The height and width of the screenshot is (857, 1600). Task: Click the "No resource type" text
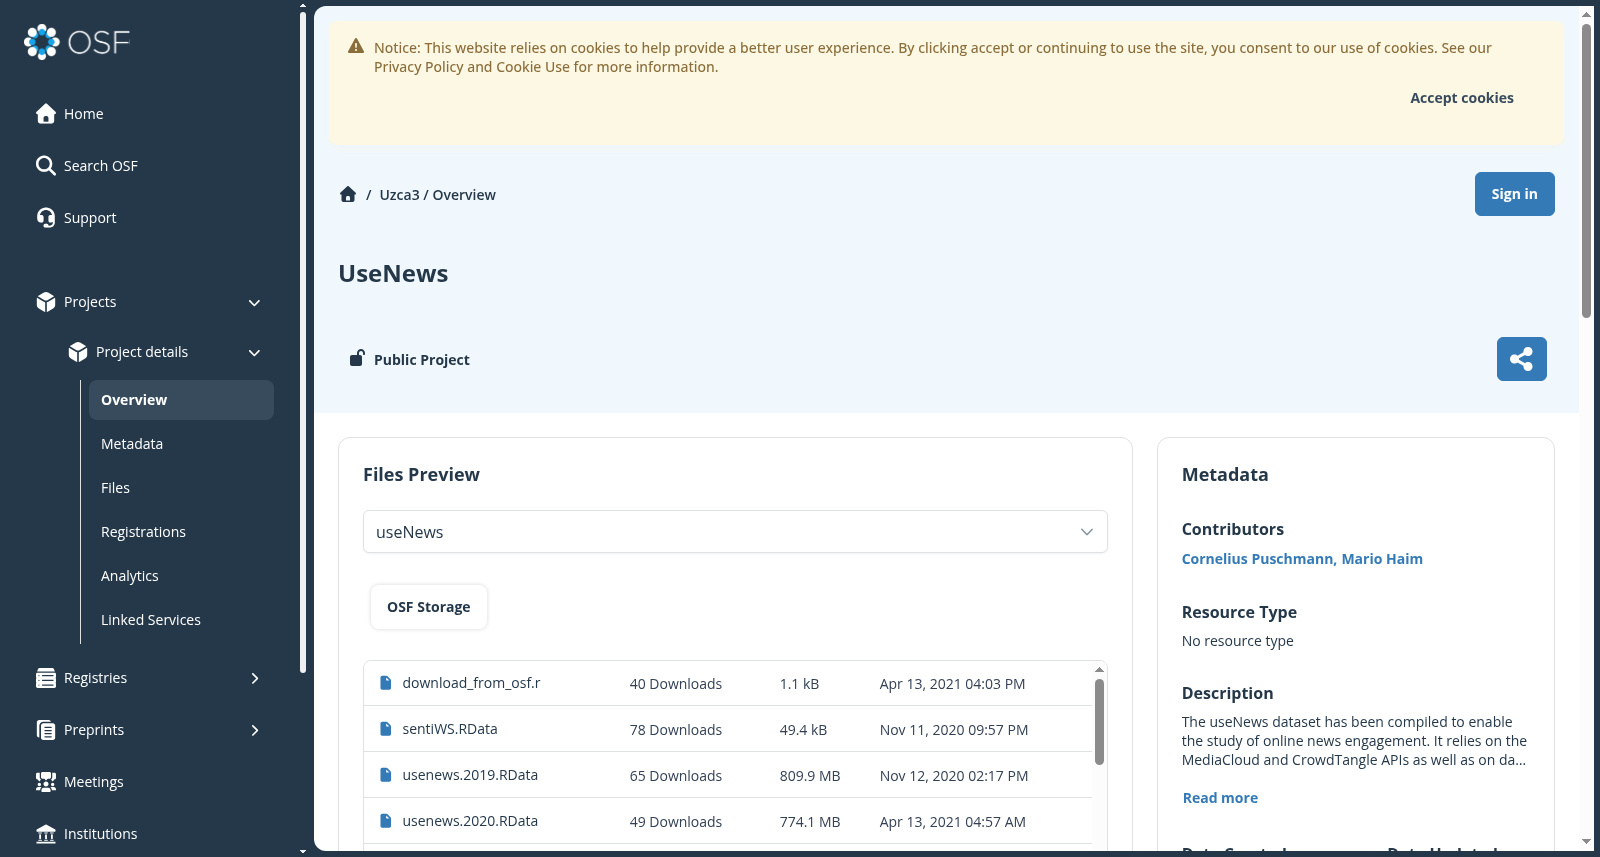1238,641
